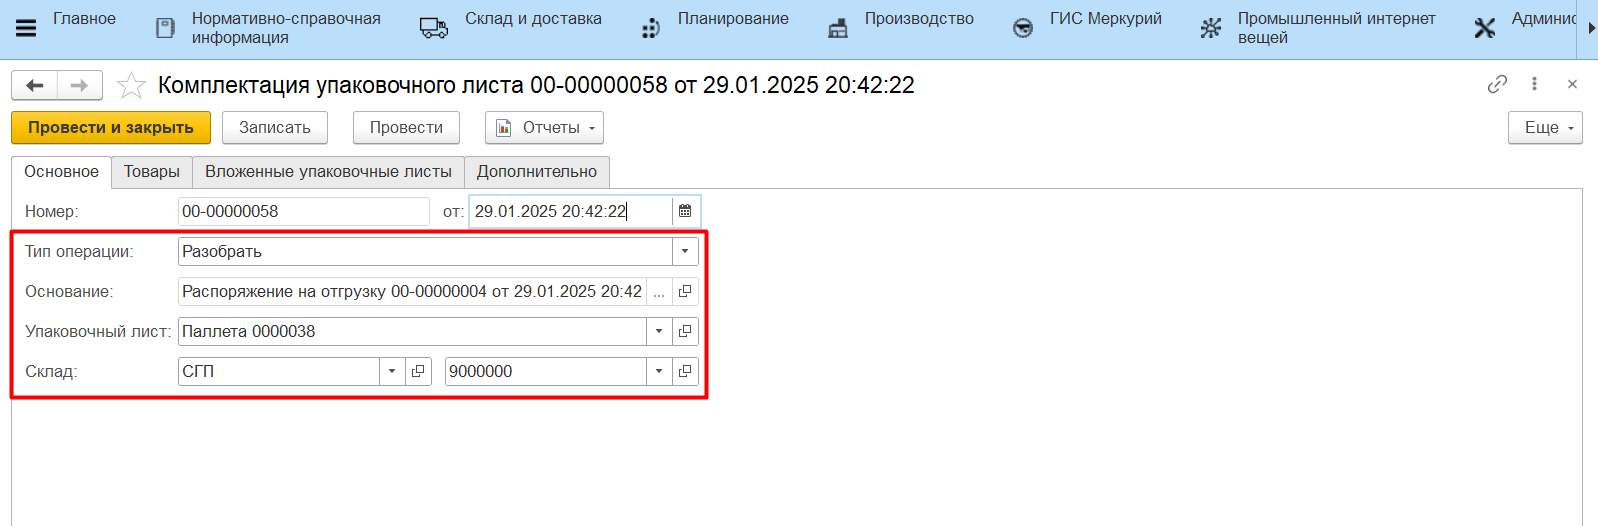Add document to favorites with star
Screen dimensions: 1598x526
(131, 85)
